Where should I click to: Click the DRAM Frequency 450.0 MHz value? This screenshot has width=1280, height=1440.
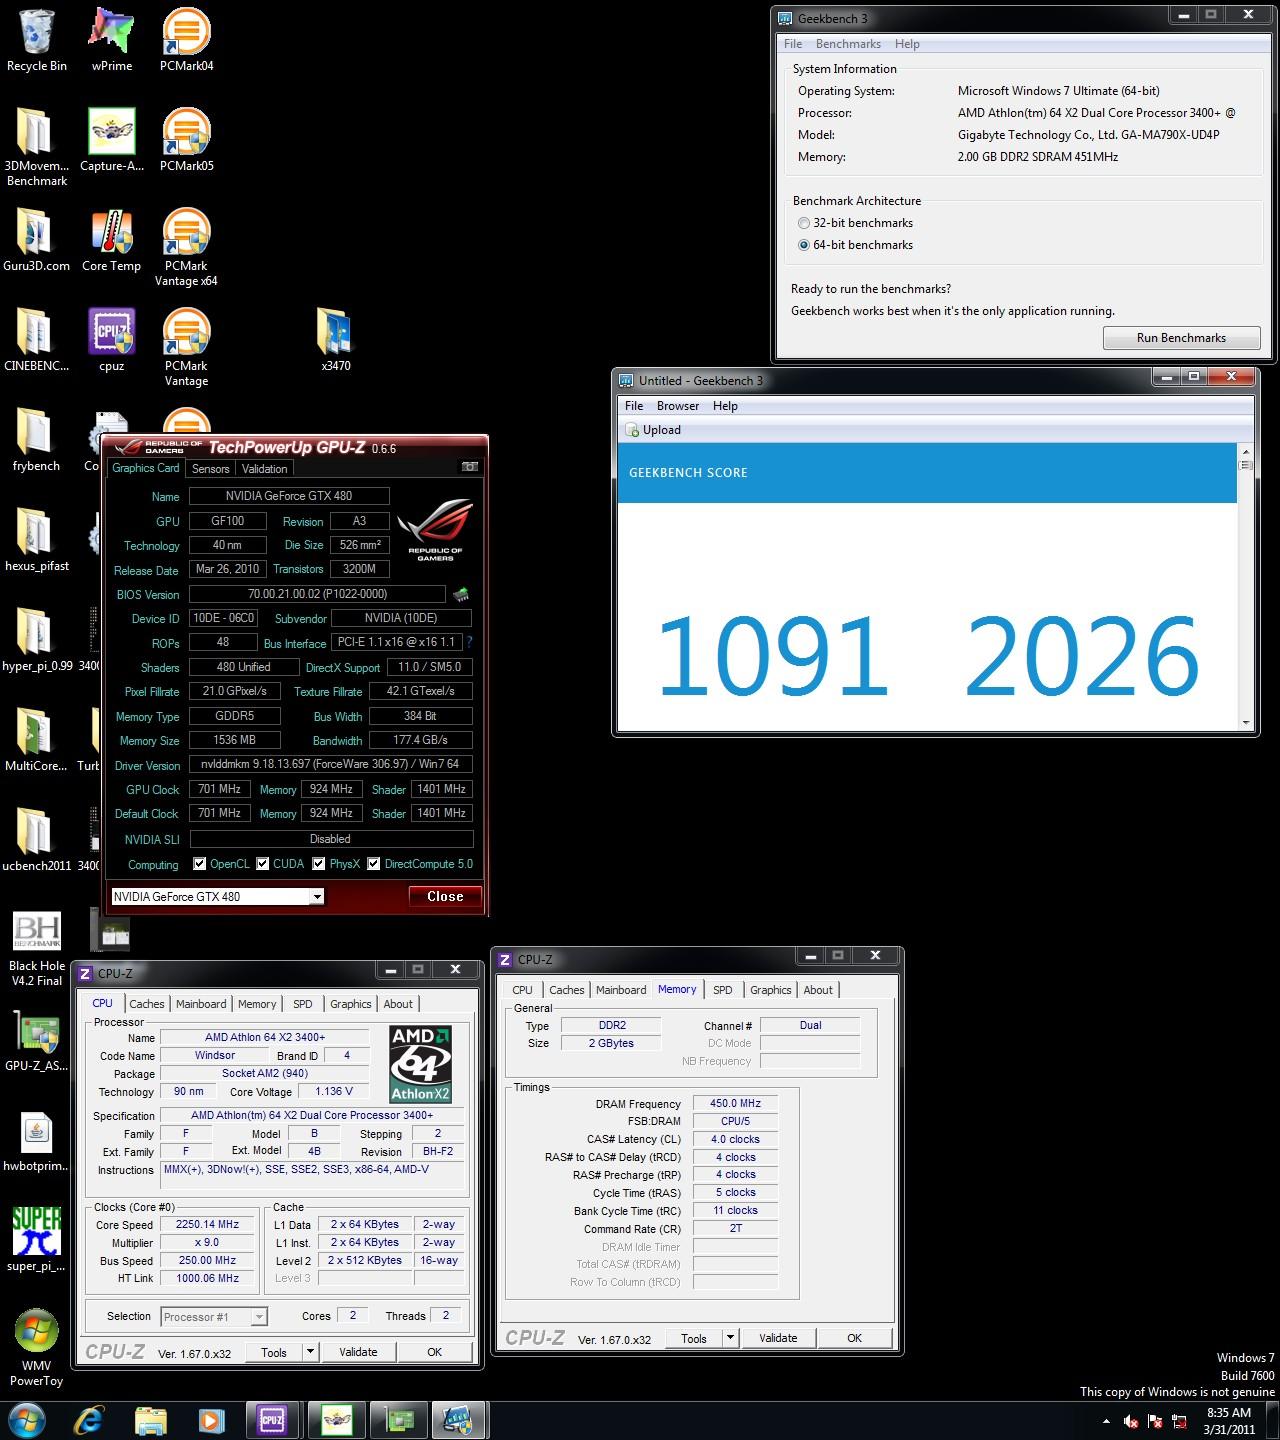pyautogui.click(x=735, y=1104)
